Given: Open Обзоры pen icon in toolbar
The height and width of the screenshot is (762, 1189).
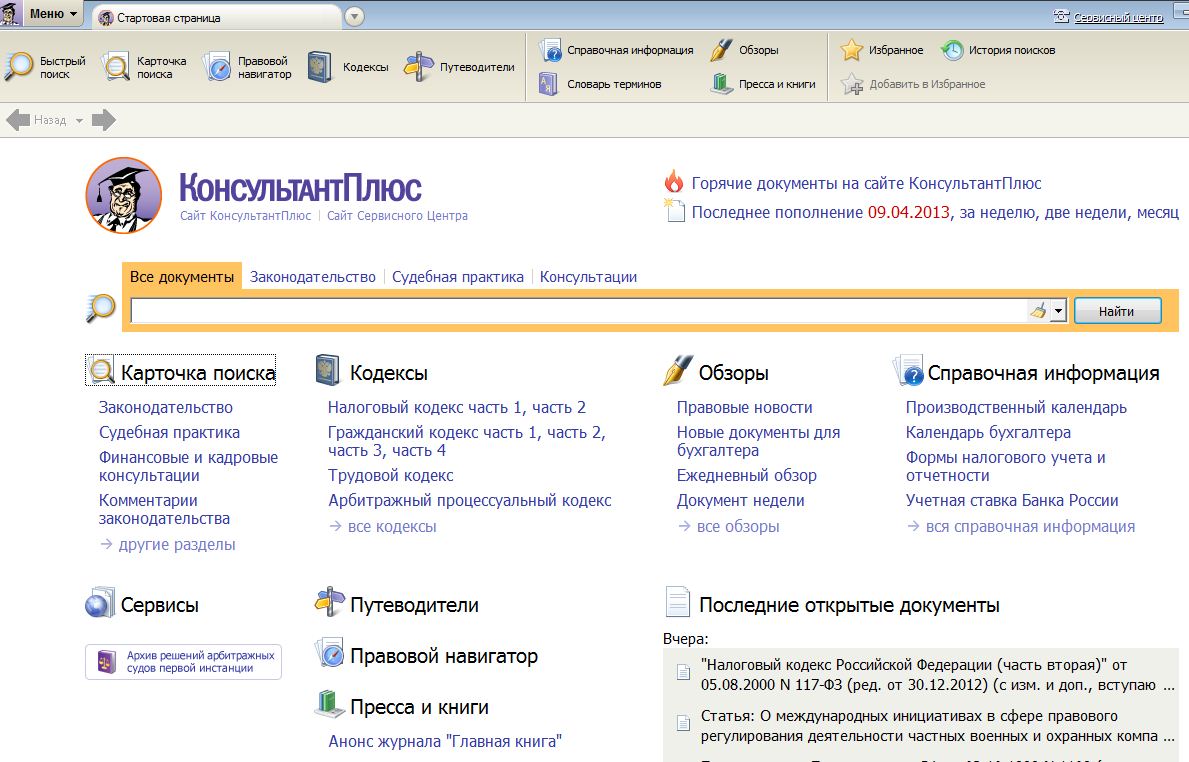Looking at the screenshot, I should [720, 50].
